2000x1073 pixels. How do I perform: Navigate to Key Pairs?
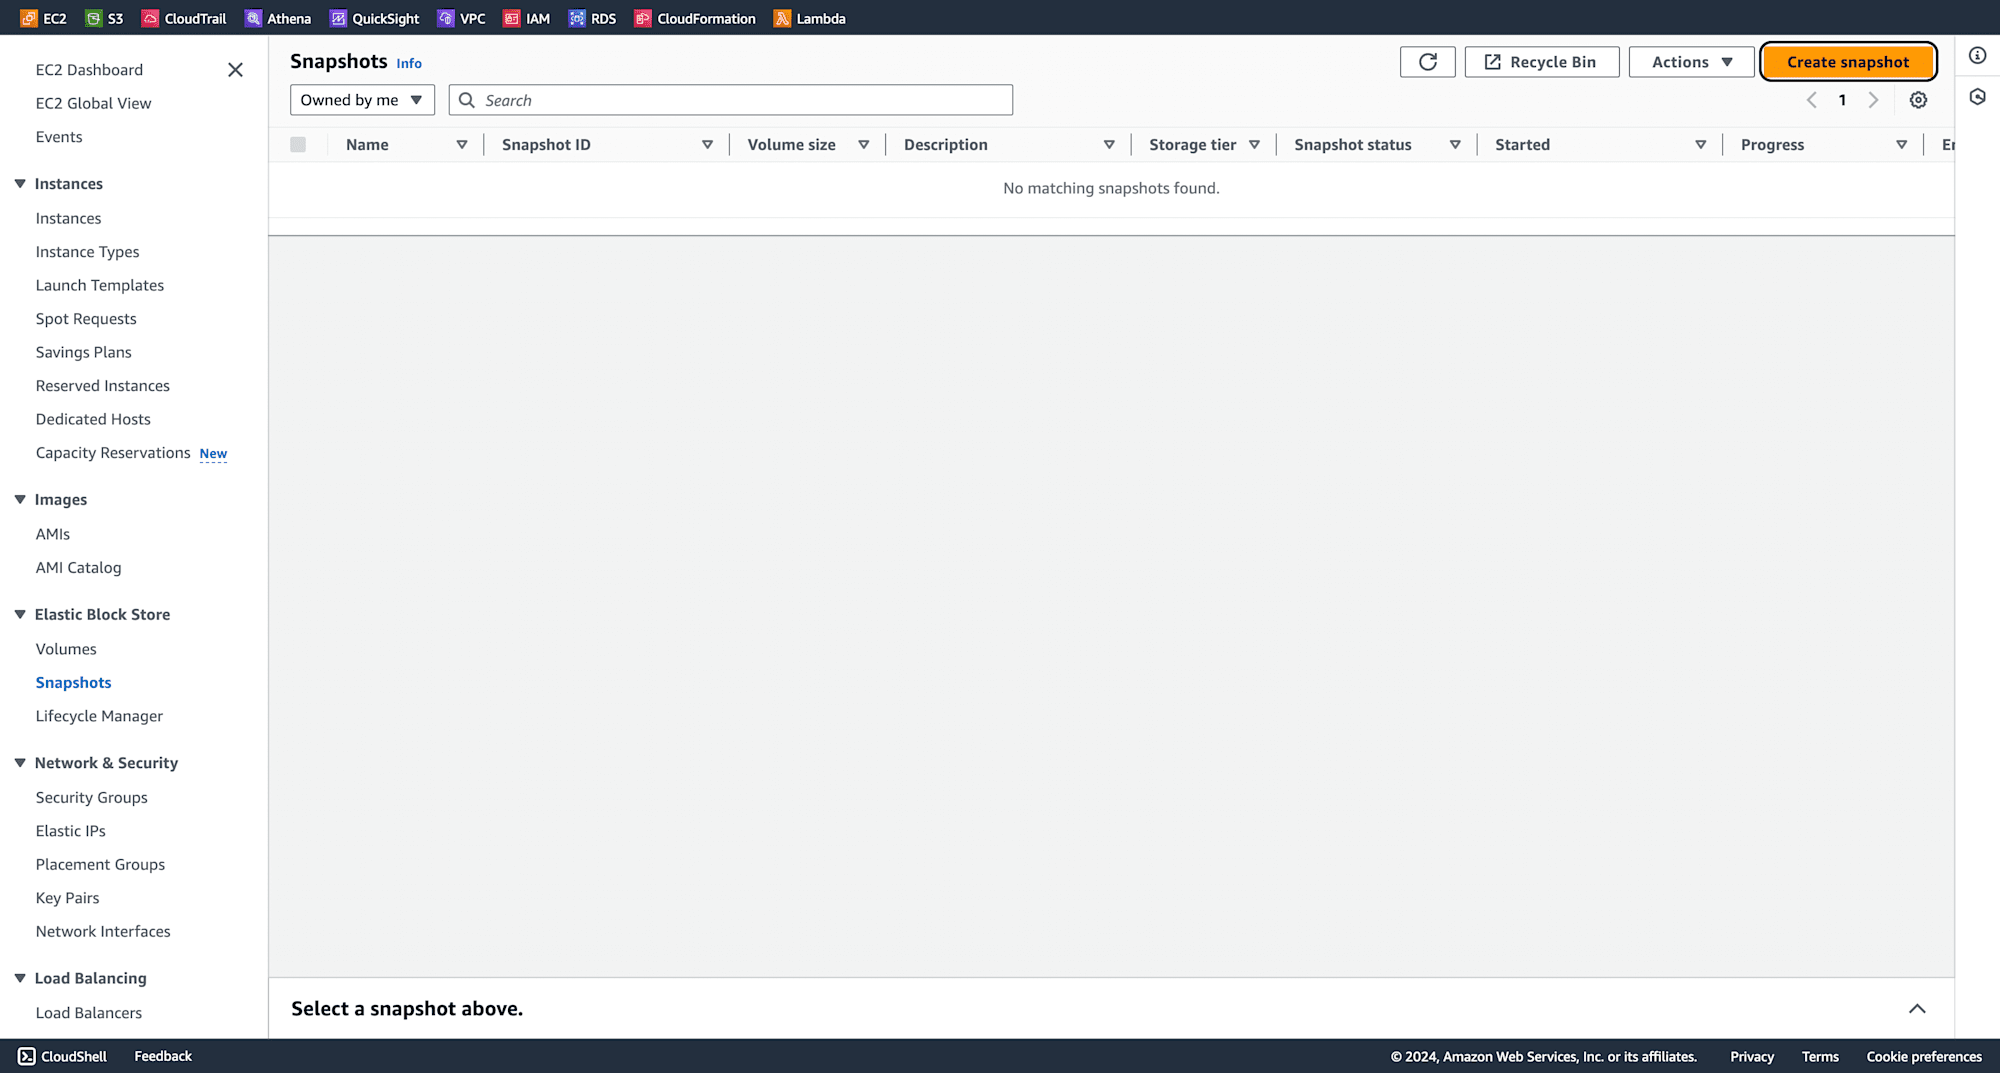click(x=67, y=898)
